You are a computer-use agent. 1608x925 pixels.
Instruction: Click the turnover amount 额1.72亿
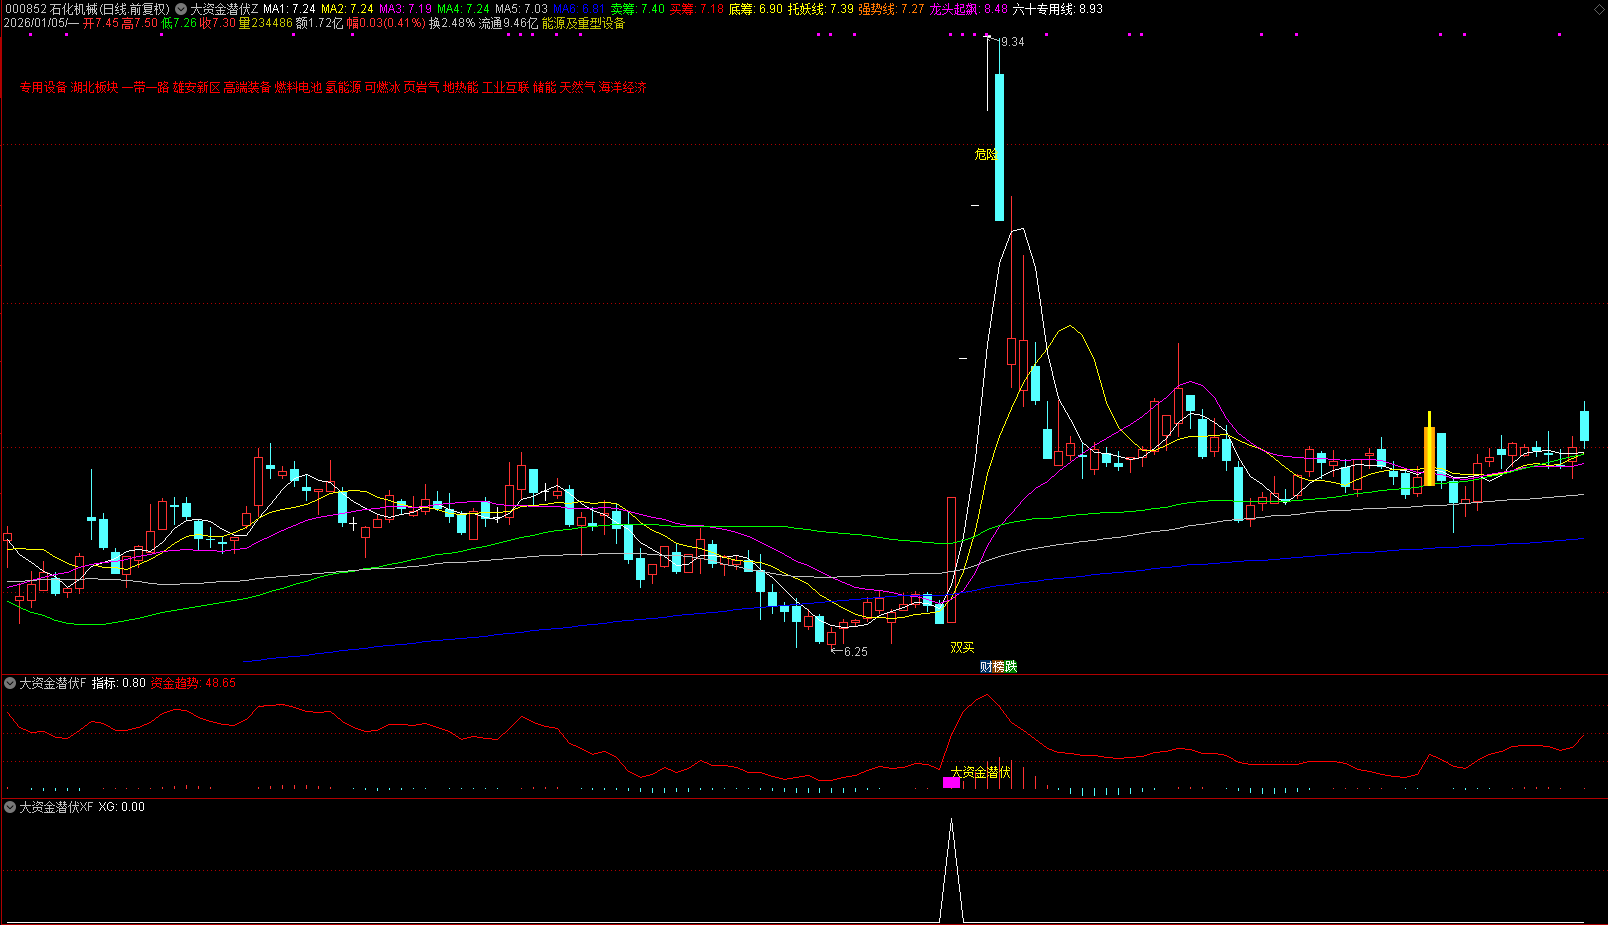pos(320,23)
